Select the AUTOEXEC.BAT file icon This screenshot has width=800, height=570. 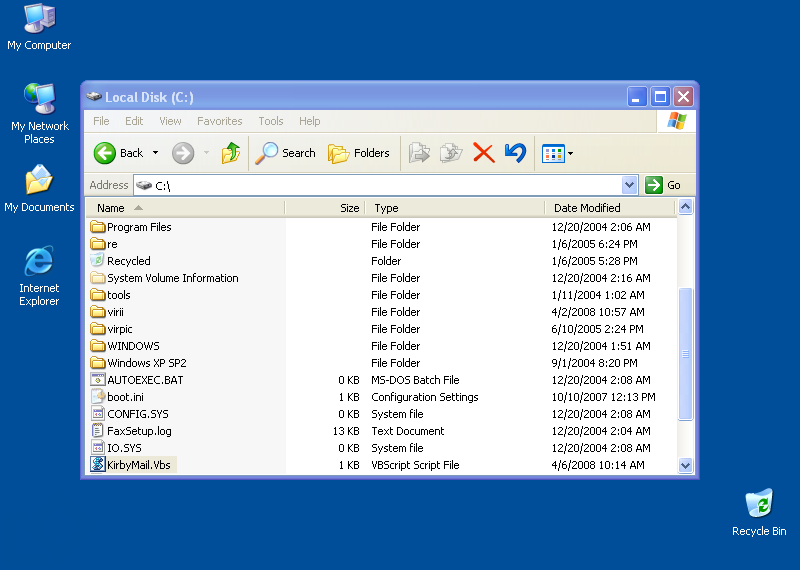[x=97, y=380]
